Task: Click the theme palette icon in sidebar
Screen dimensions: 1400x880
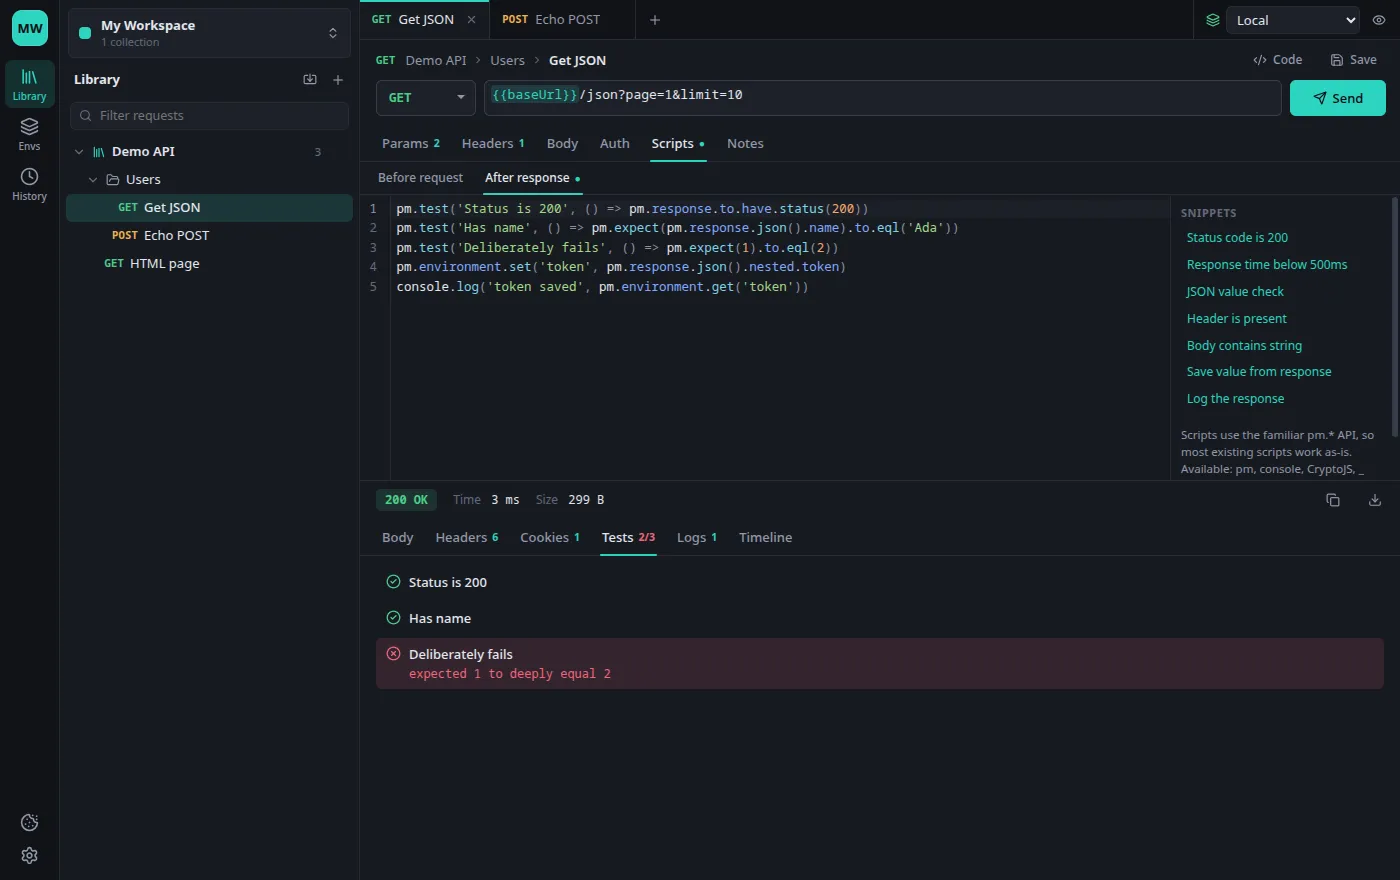Action: click(x=29, y=822)
